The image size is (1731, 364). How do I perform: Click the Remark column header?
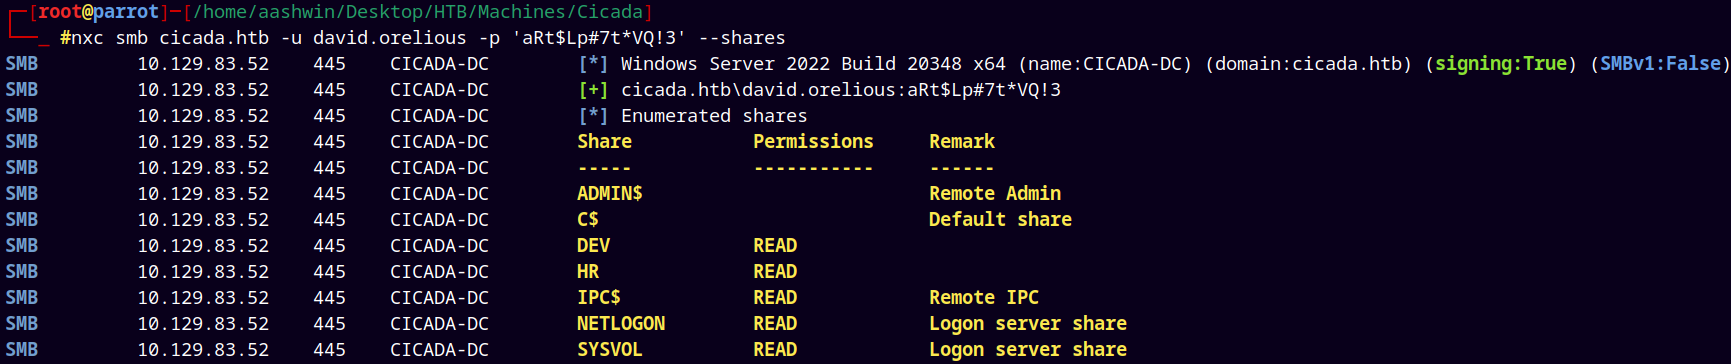(x=962, y=141)
